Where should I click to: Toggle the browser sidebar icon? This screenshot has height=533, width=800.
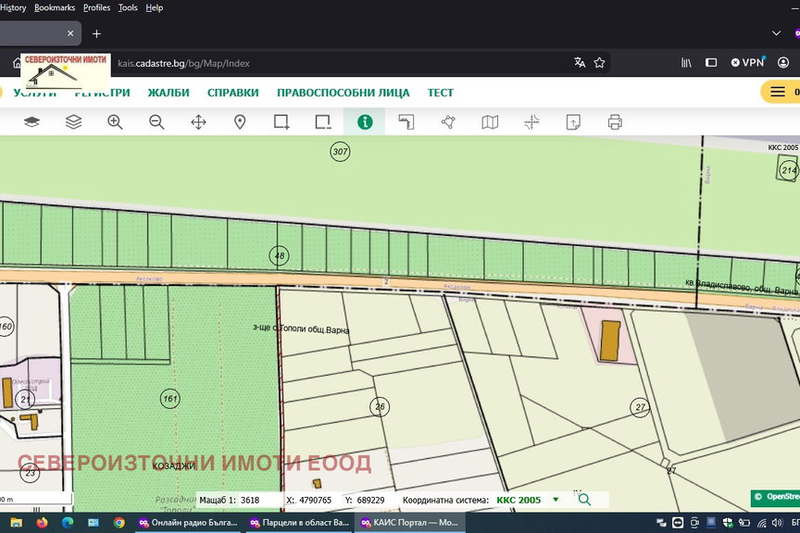click(711, 63)
